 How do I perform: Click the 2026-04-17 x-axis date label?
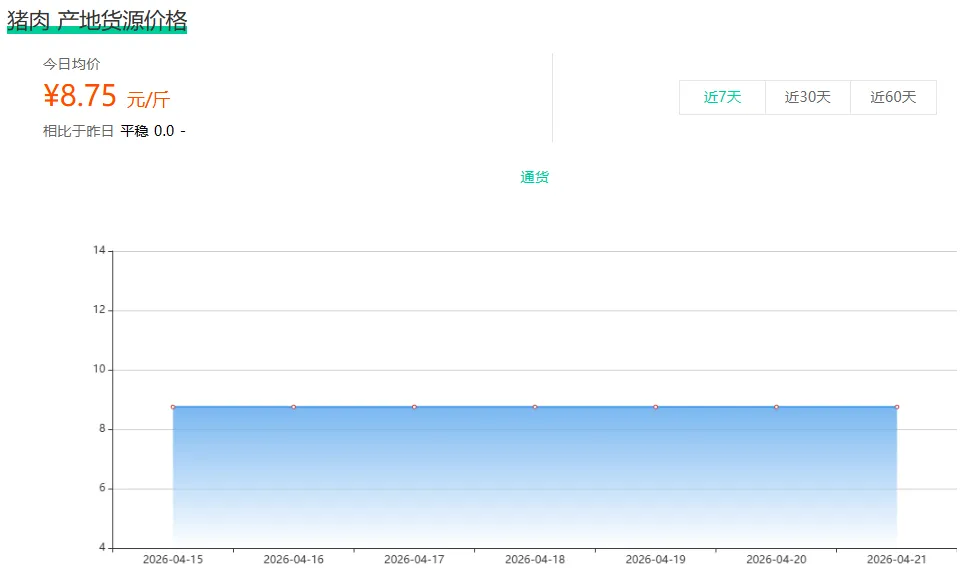pos(414,560)
